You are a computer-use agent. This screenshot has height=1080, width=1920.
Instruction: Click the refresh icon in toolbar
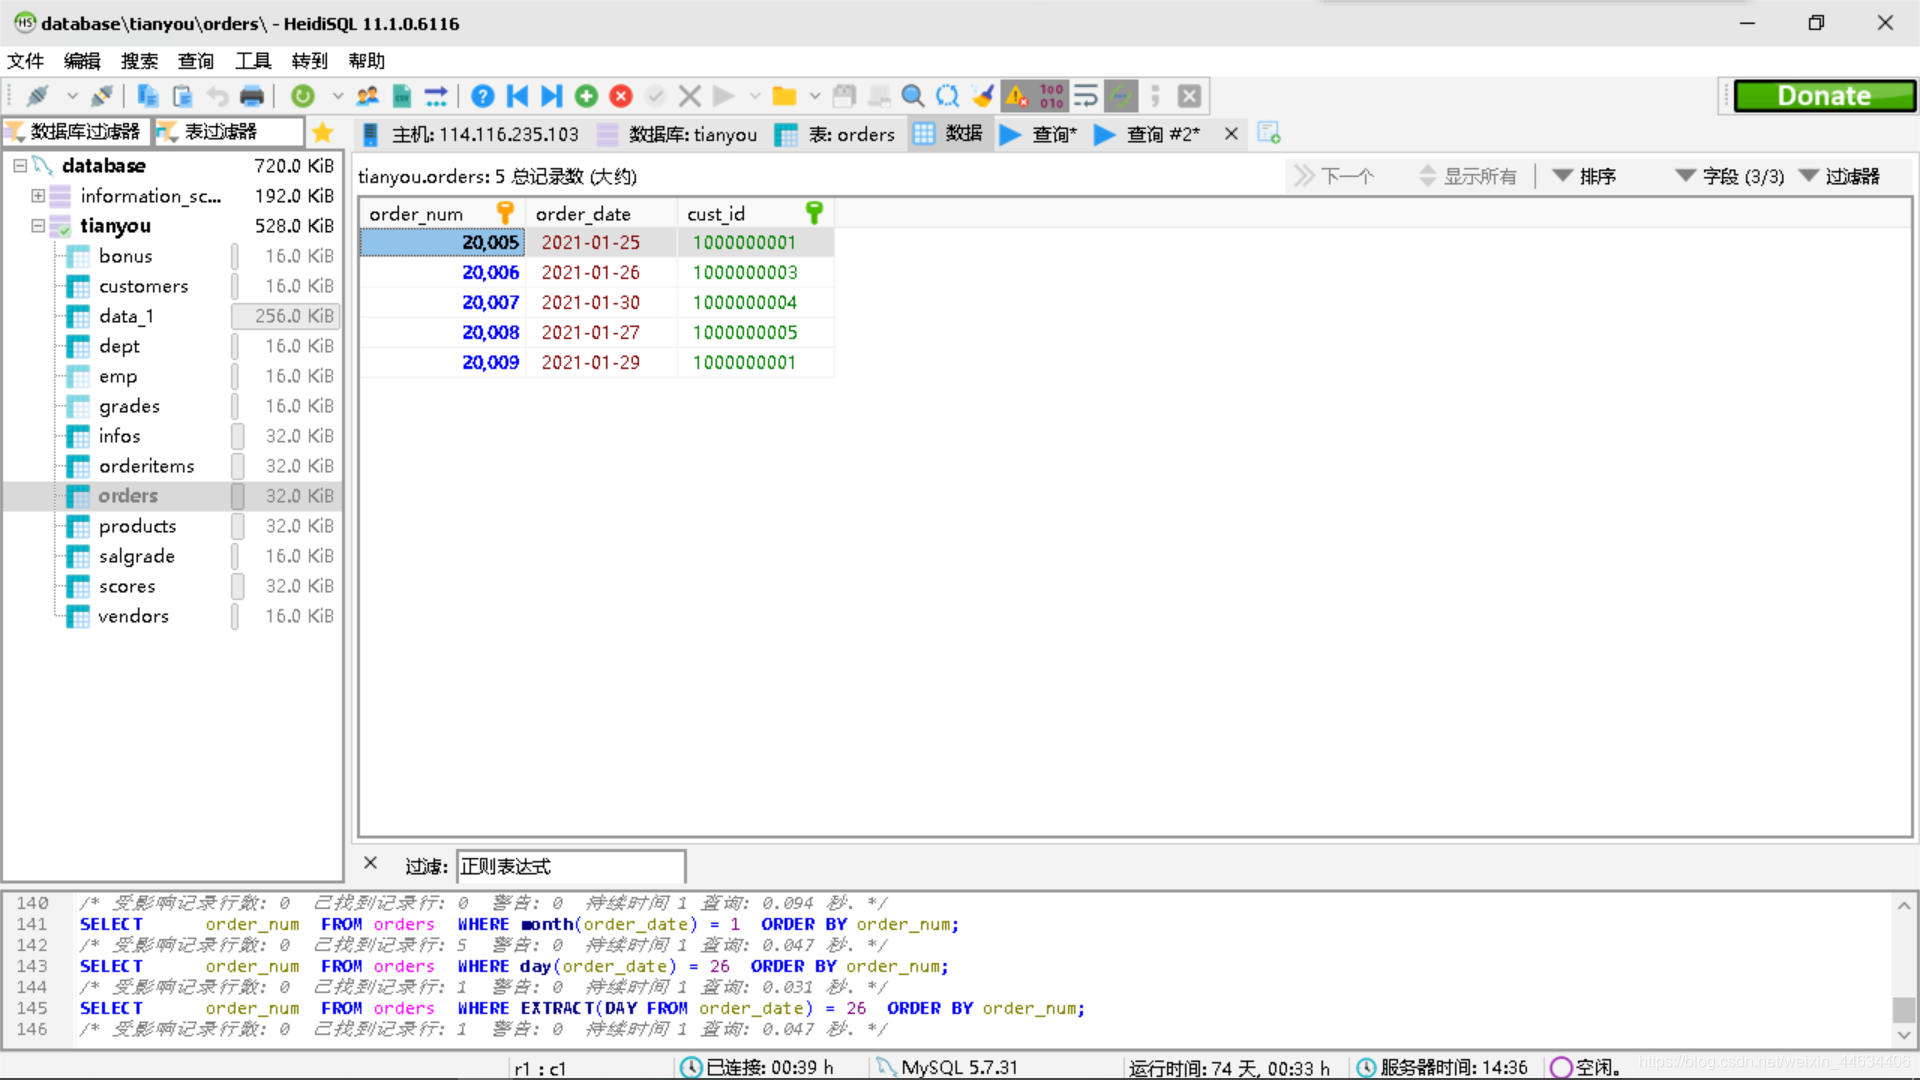pos(303,96)
